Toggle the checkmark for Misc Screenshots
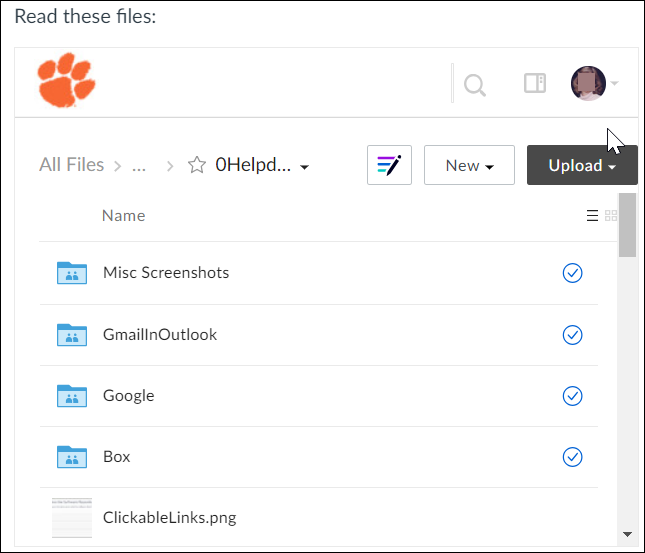Image resolution: width=645 pixels, height=553 pixels. point(572,273)
